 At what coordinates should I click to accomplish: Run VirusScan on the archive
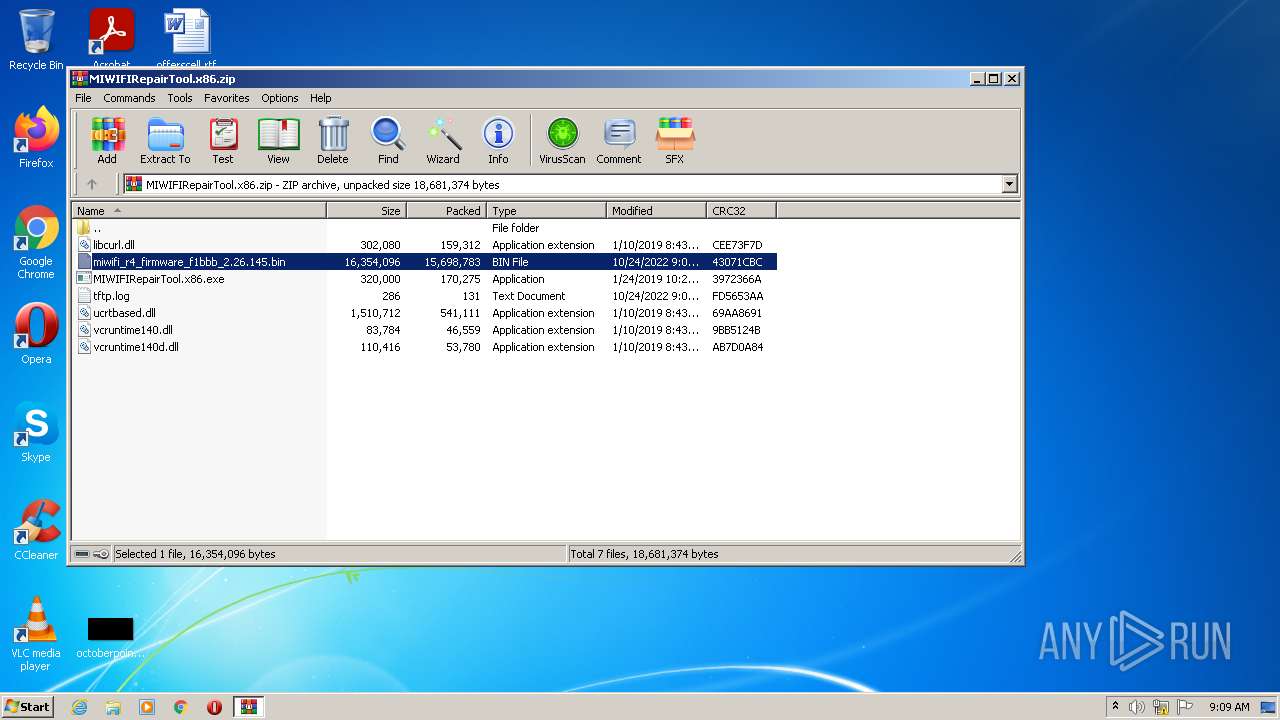(562, 140)
